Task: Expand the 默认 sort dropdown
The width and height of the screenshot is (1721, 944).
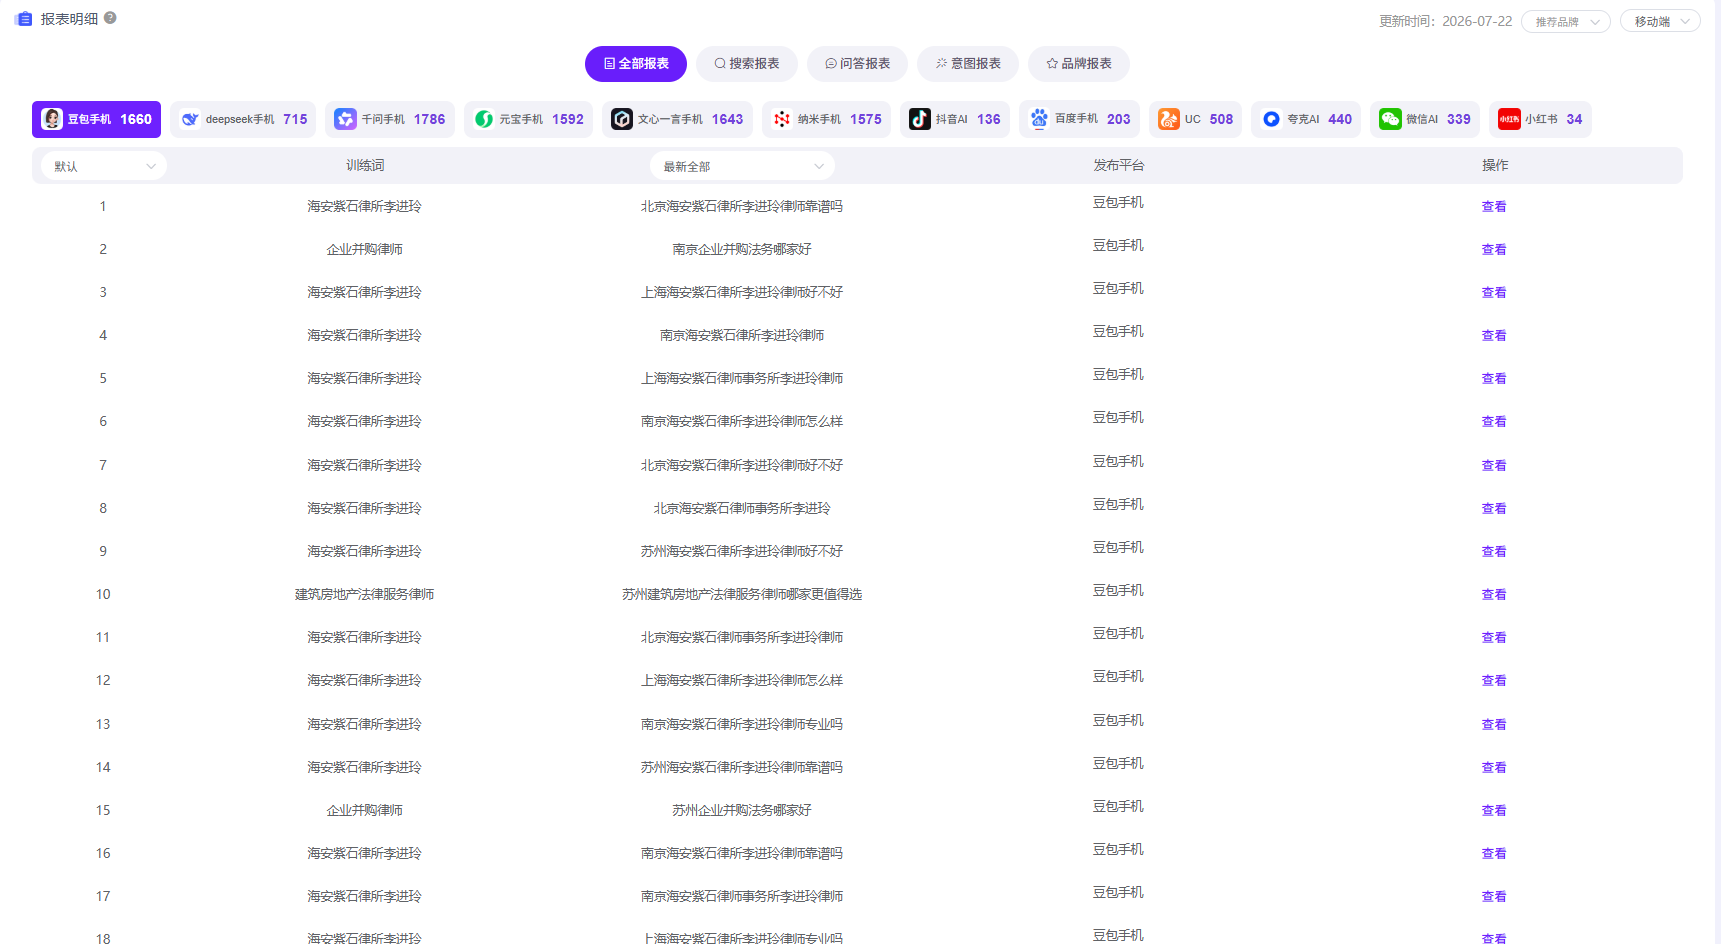Action: (x=104, y=166)
